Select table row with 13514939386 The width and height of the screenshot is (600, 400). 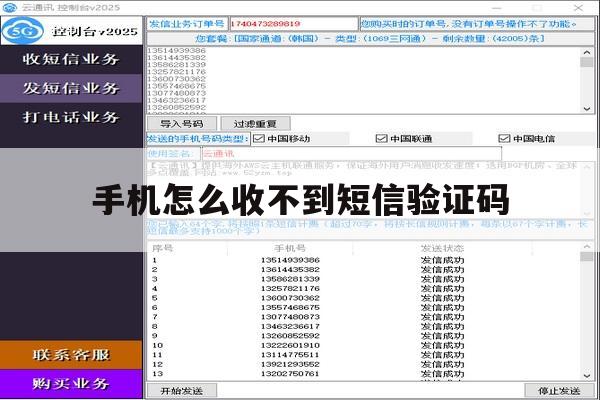[x=364, y=260]
